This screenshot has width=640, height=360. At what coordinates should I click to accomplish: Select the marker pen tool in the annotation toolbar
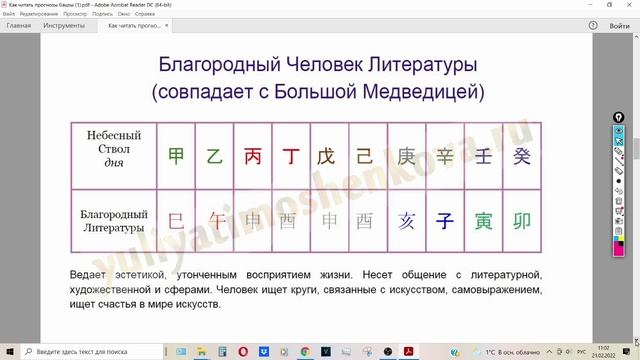619,151
